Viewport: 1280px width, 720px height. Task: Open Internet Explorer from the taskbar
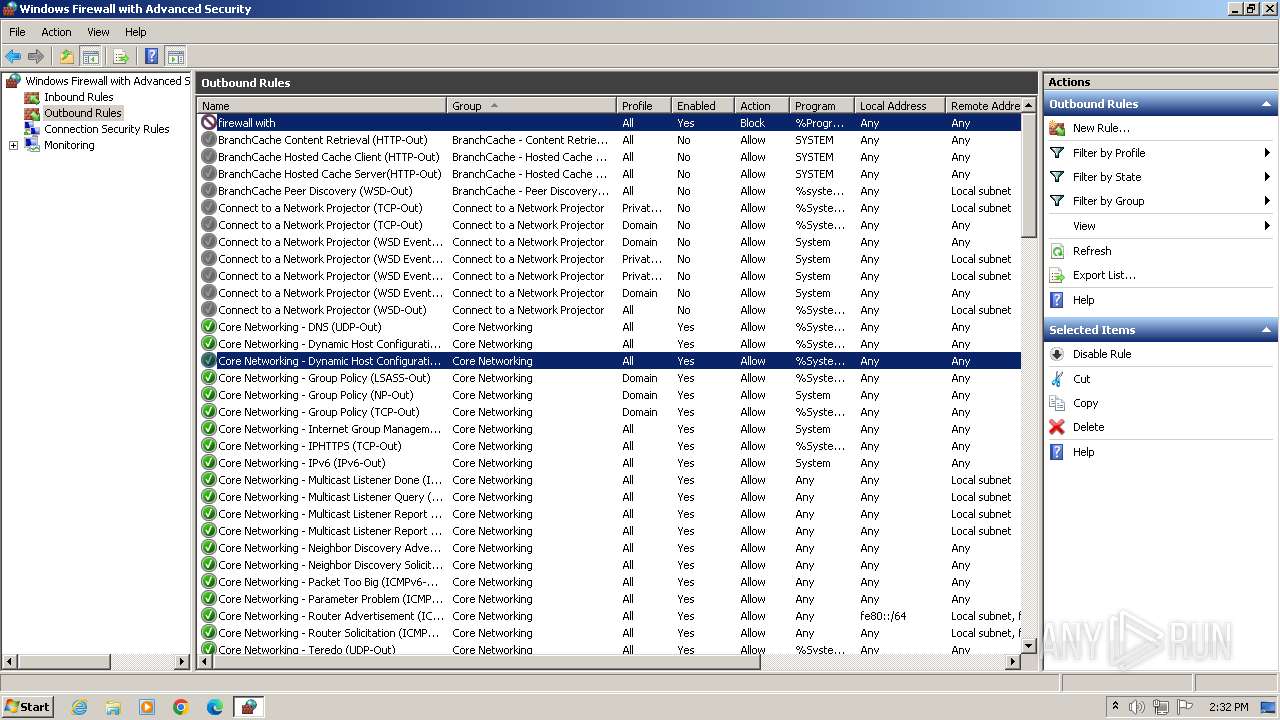coord(79,707)
